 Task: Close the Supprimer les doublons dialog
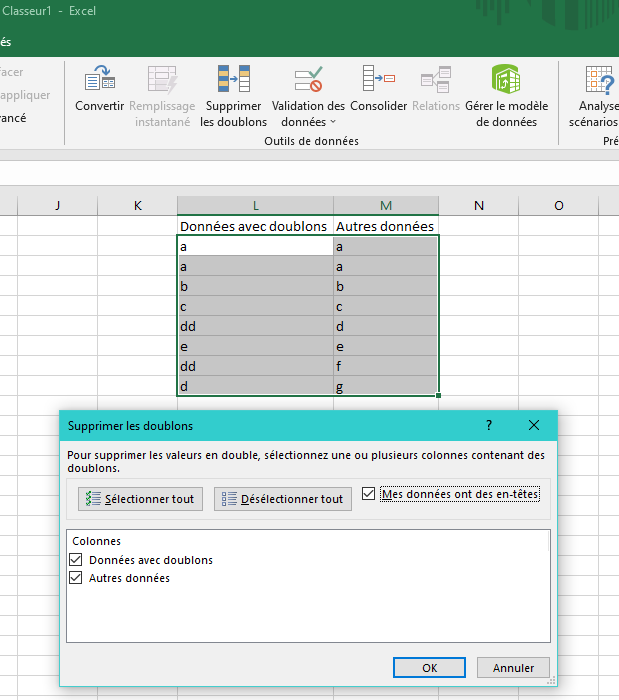point(534,425)
